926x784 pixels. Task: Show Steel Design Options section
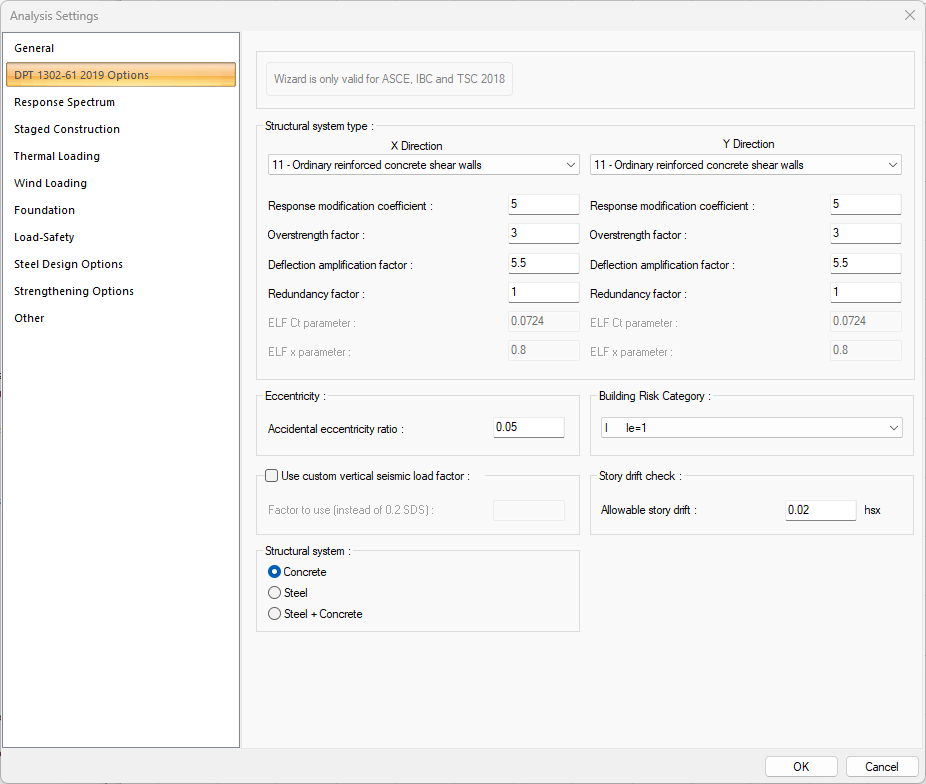pos(68,264)
